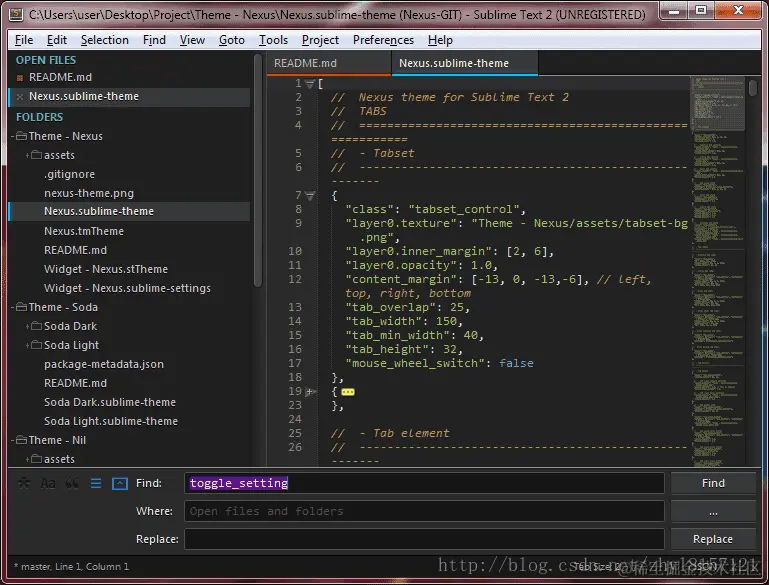Viewport: 769px width, 585px height.
Task: Expand the assets folder under Theme - Nil
Action: pos(27,459)
